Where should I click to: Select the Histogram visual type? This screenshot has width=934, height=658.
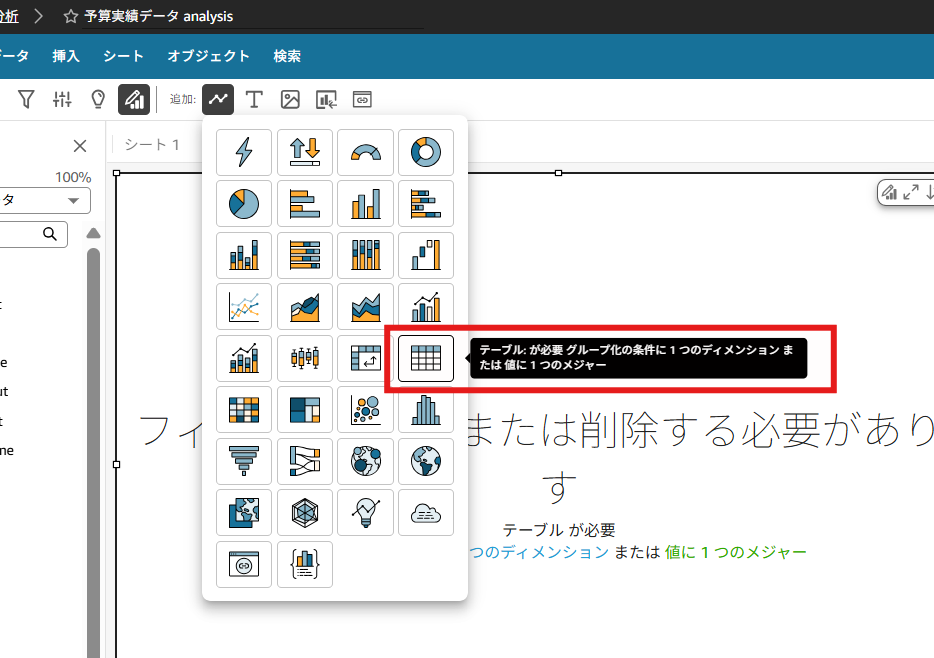pos(426,410)
